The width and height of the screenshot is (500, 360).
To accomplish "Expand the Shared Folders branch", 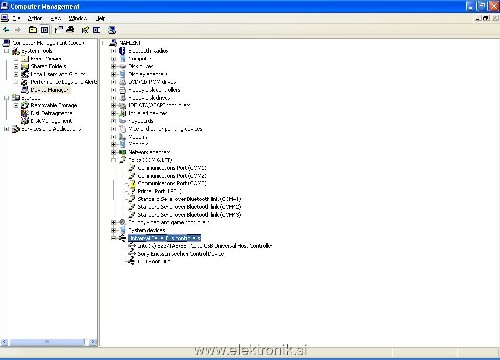I will tap(16, 66).
